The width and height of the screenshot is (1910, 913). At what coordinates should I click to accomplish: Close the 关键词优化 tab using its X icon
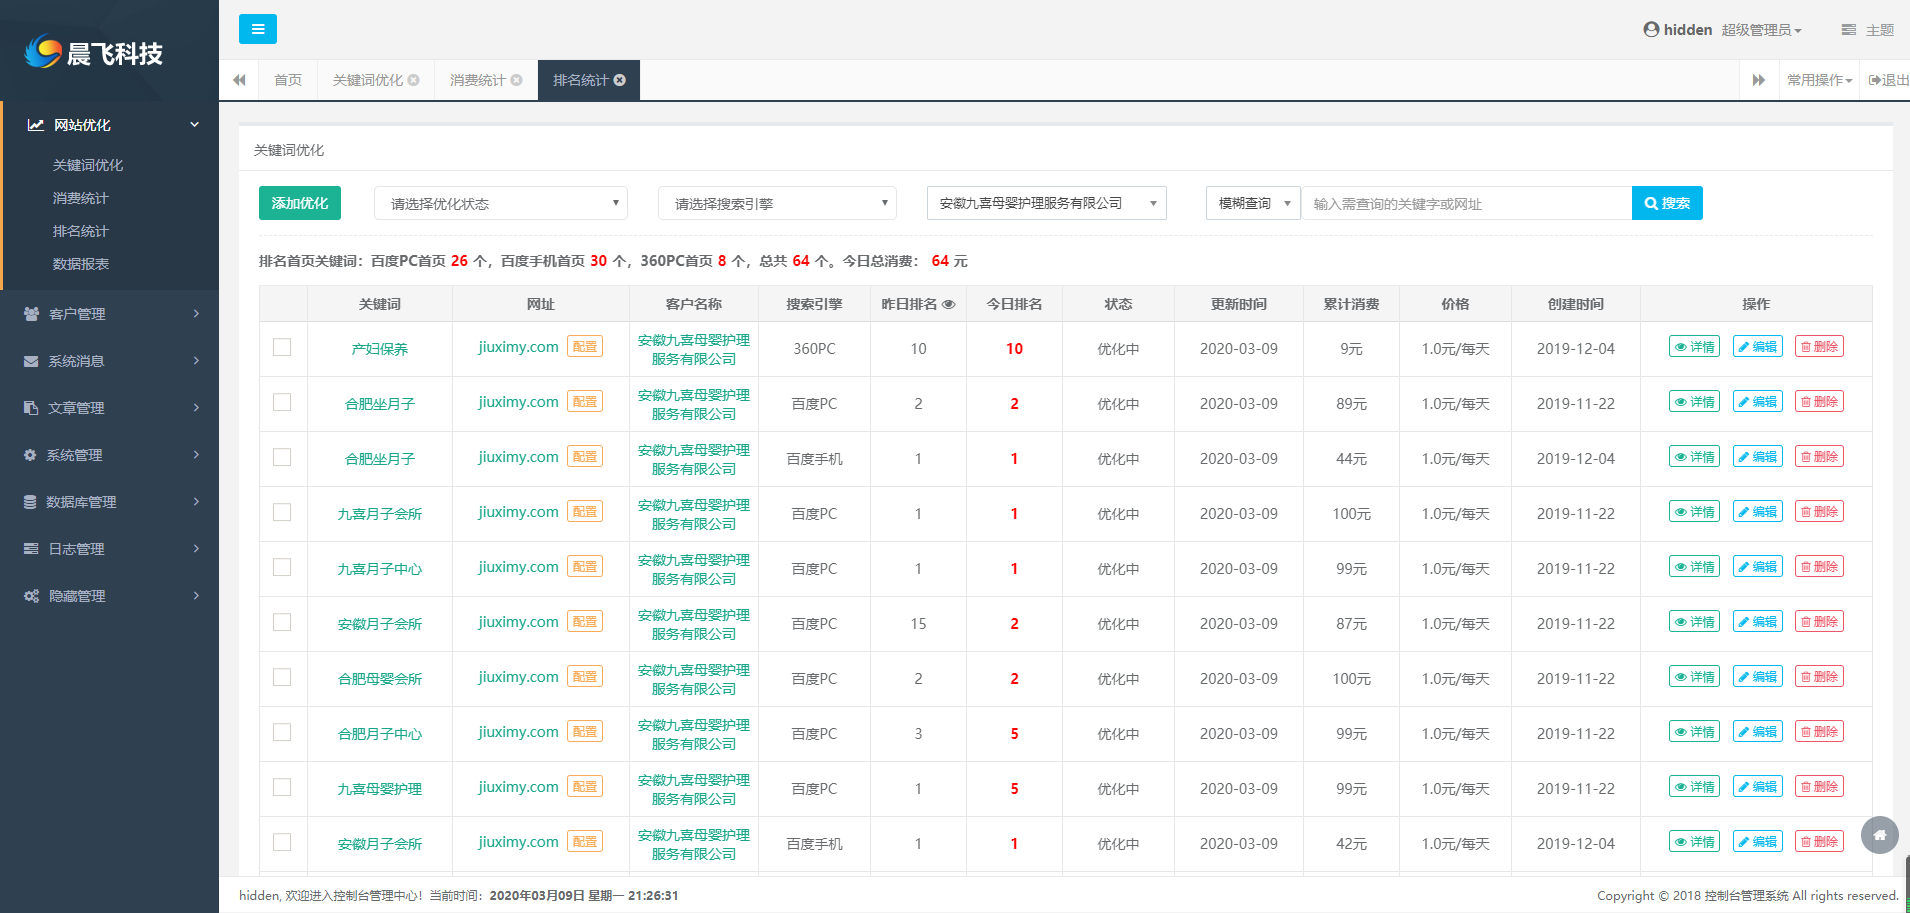414,80
